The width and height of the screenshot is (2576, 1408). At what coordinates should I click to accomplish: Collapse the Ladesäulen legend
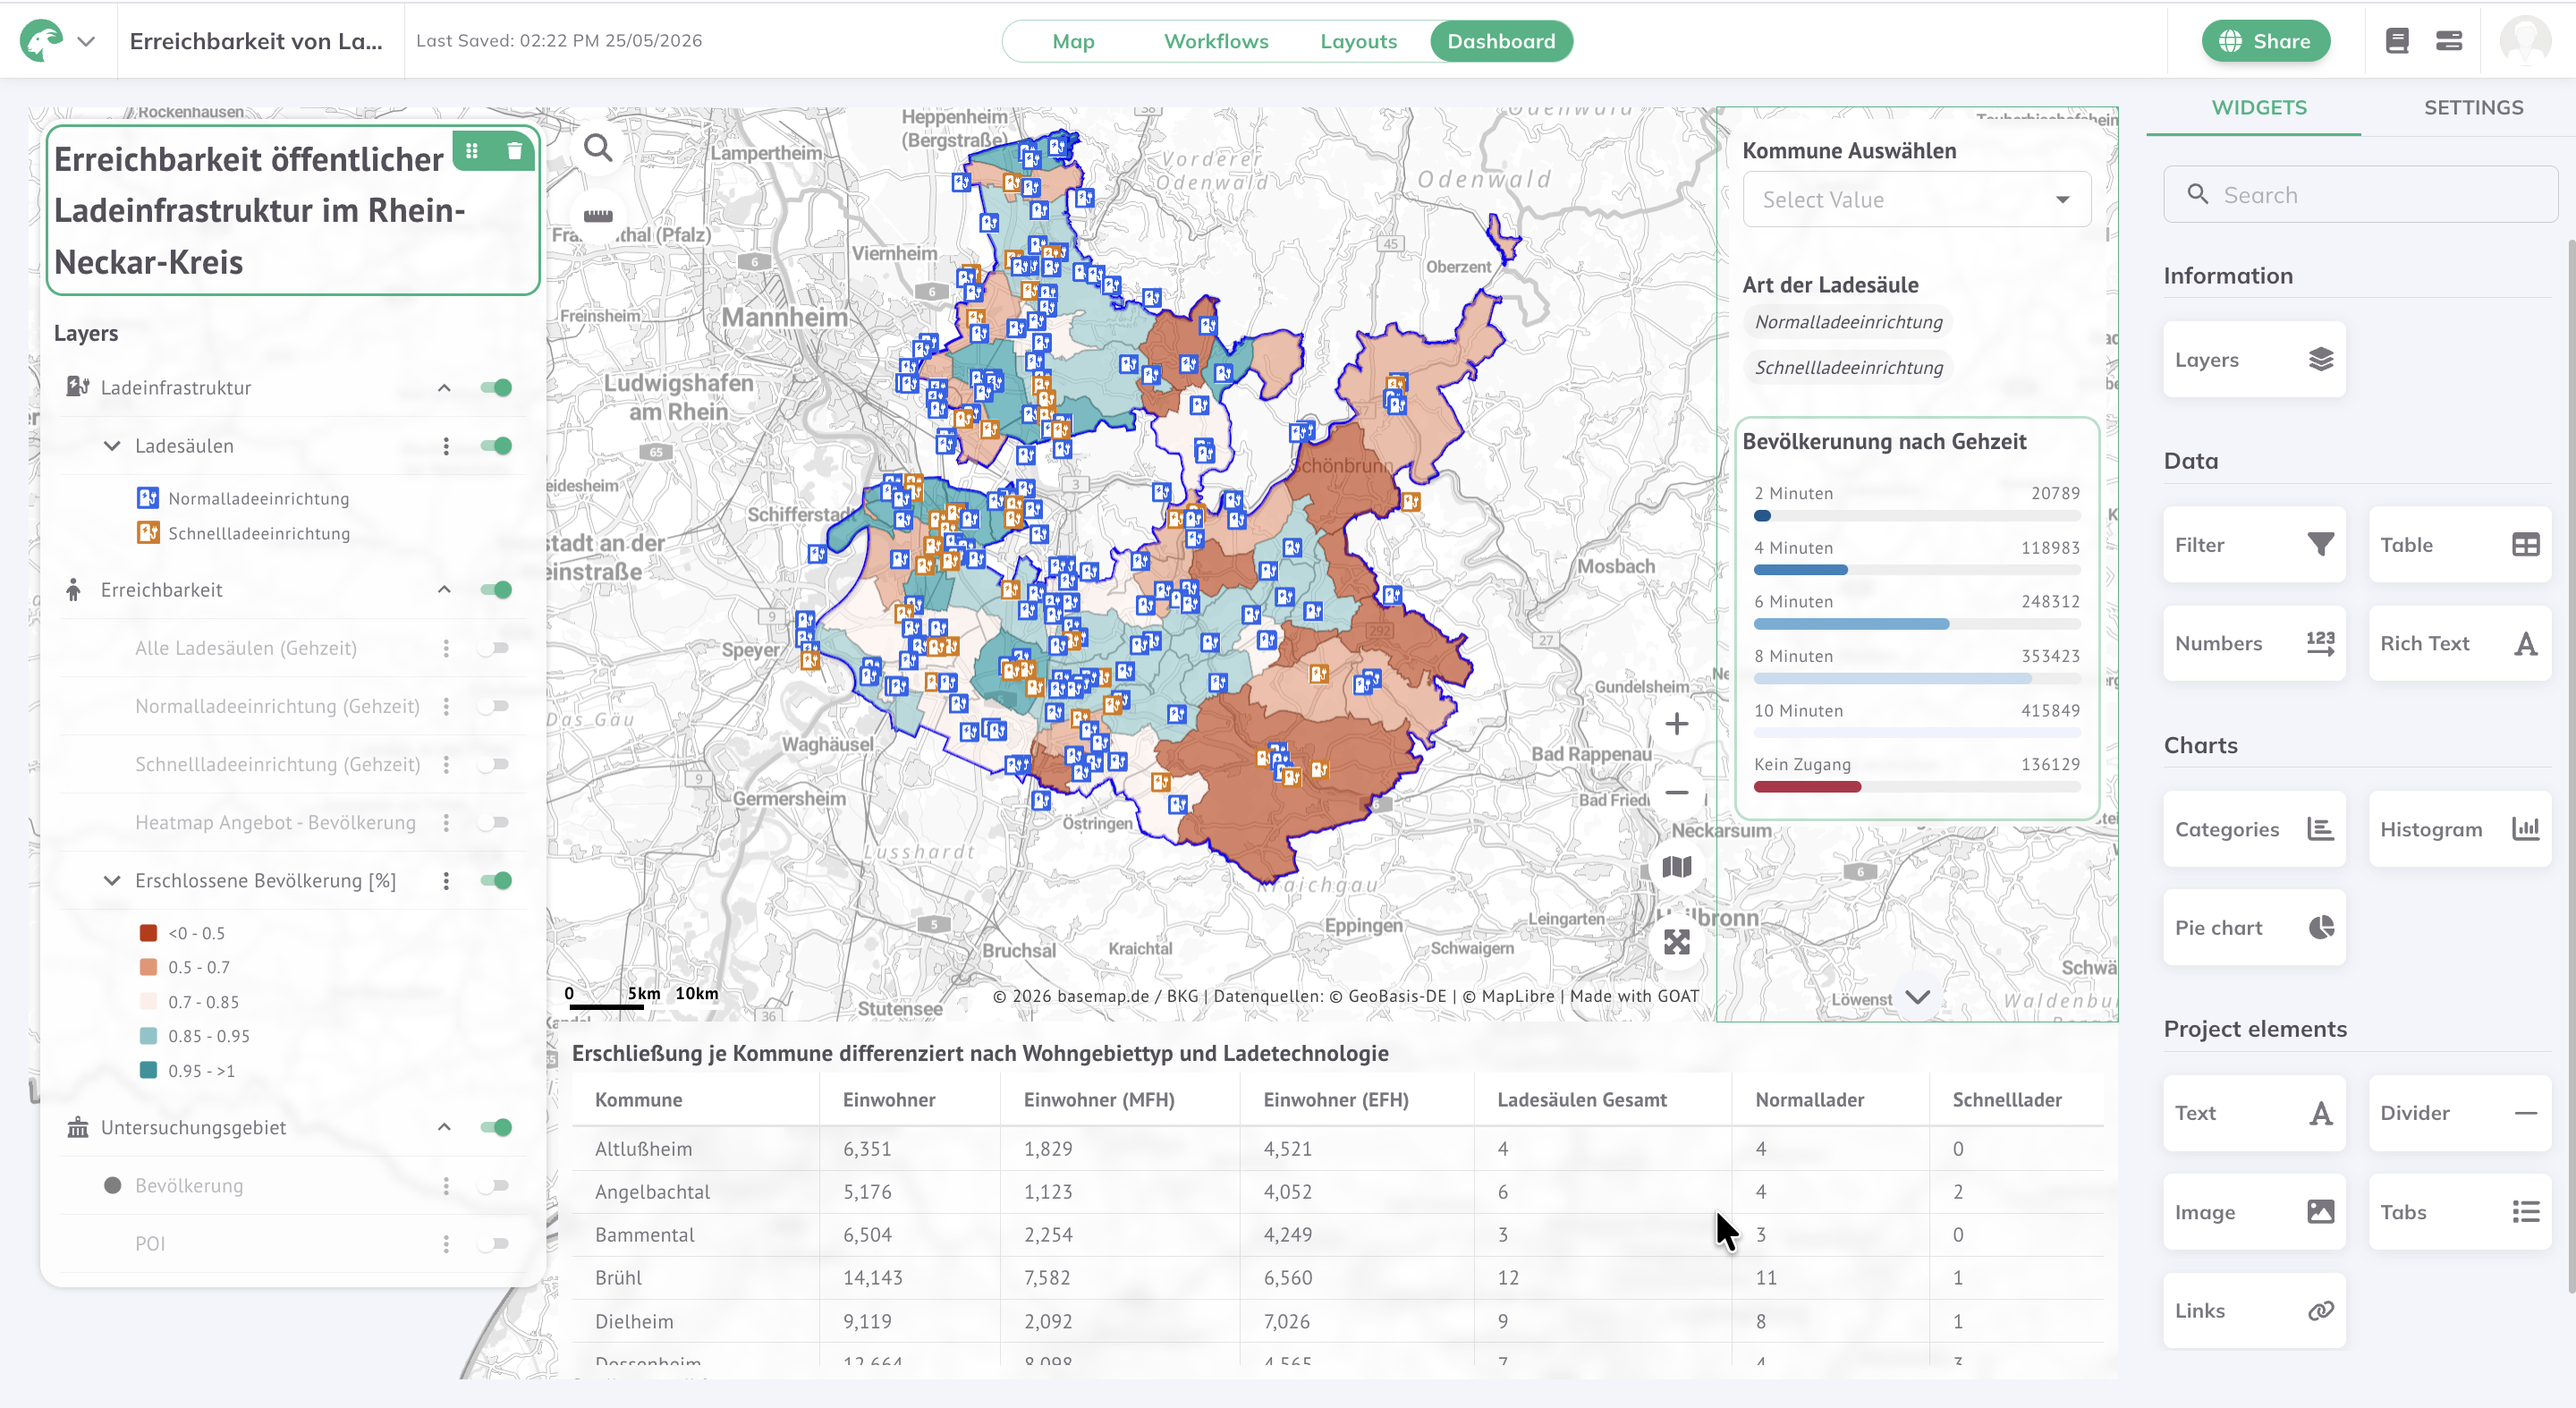[112, 446]
